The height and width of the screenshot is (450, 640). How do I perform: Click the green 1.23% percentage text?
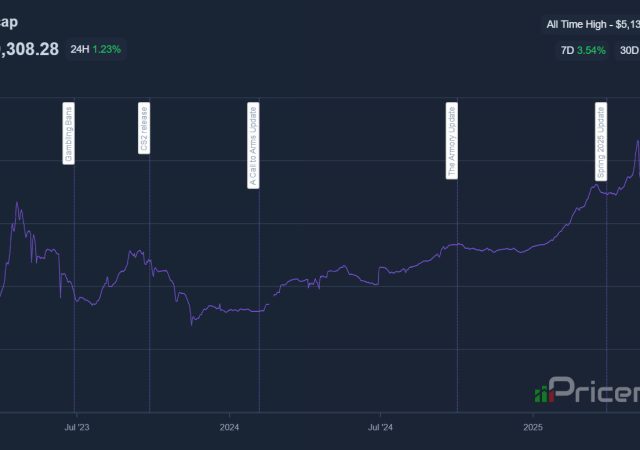point(108,49)
